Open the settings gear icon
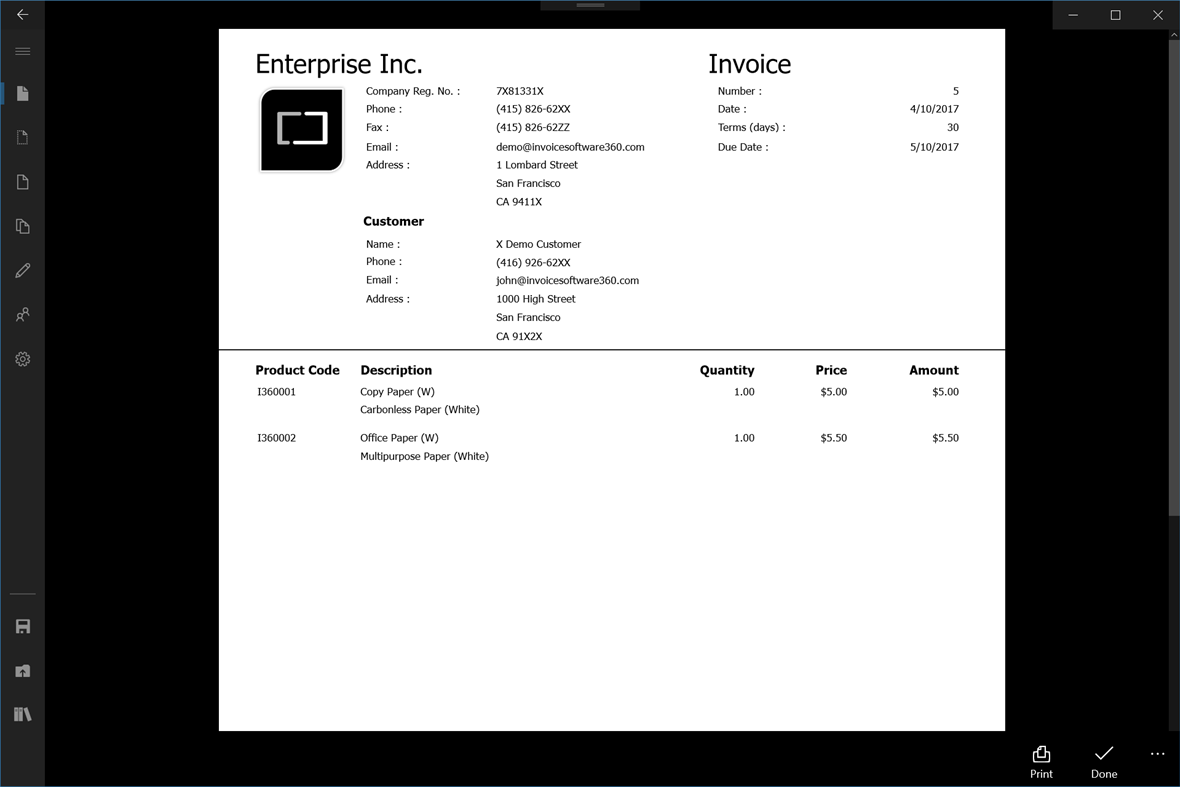This screenshot has width=1180, height=787. [22, 358]
